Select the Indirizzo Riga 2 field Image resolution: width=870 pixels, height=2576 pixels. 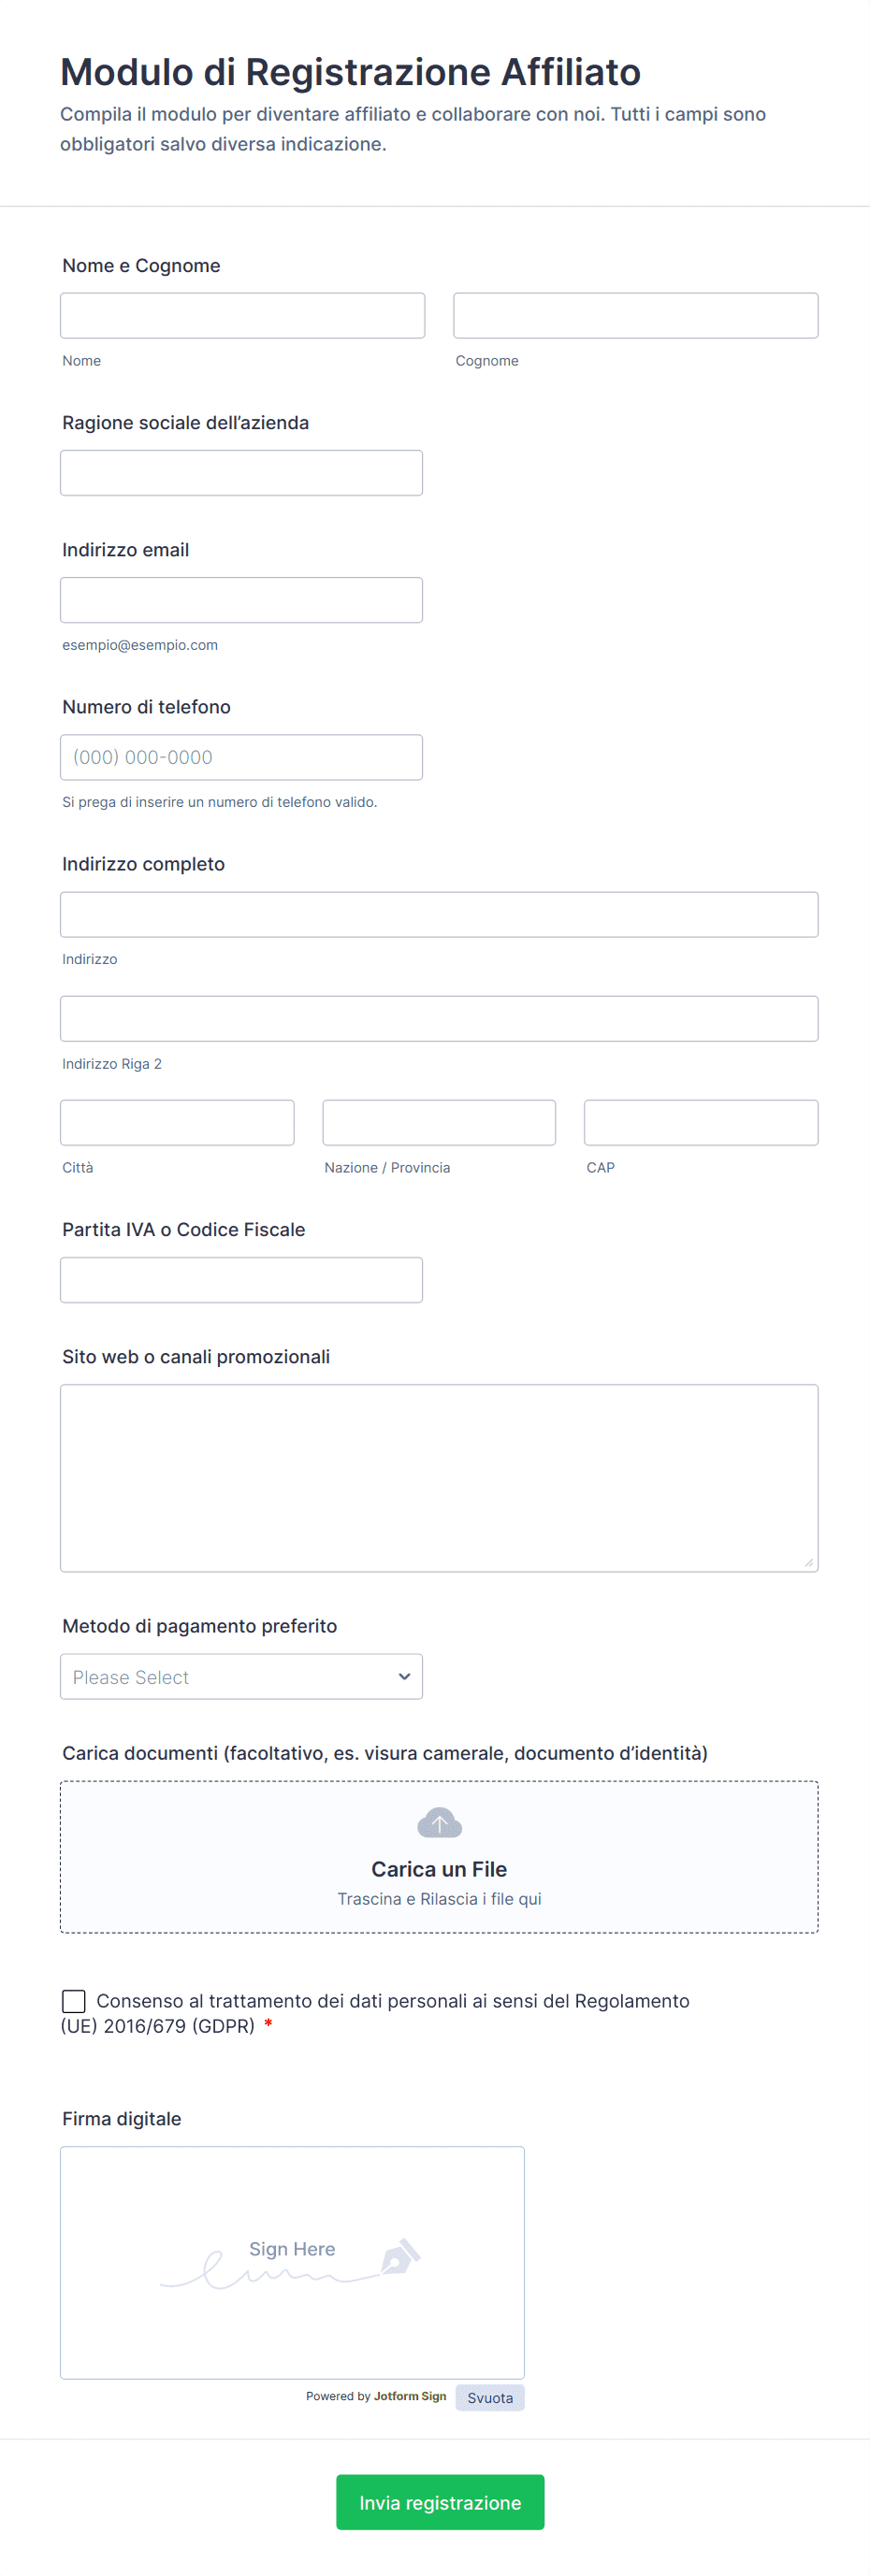tap(439, 1019)
